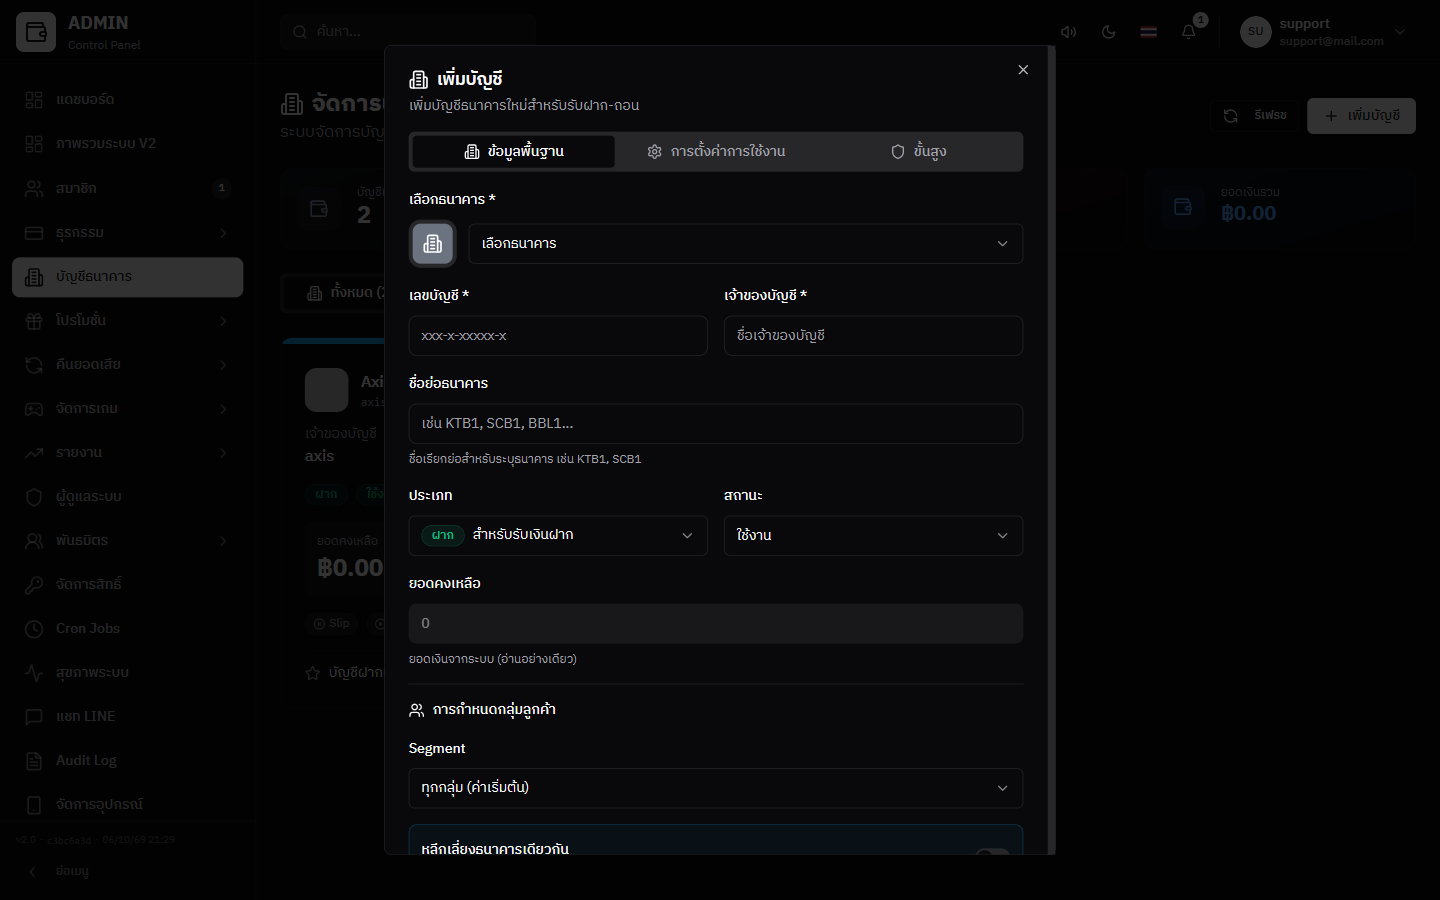Open จัดการอุปกรณ์ in sidebar

pyautogui.click(x=127, y=804)
